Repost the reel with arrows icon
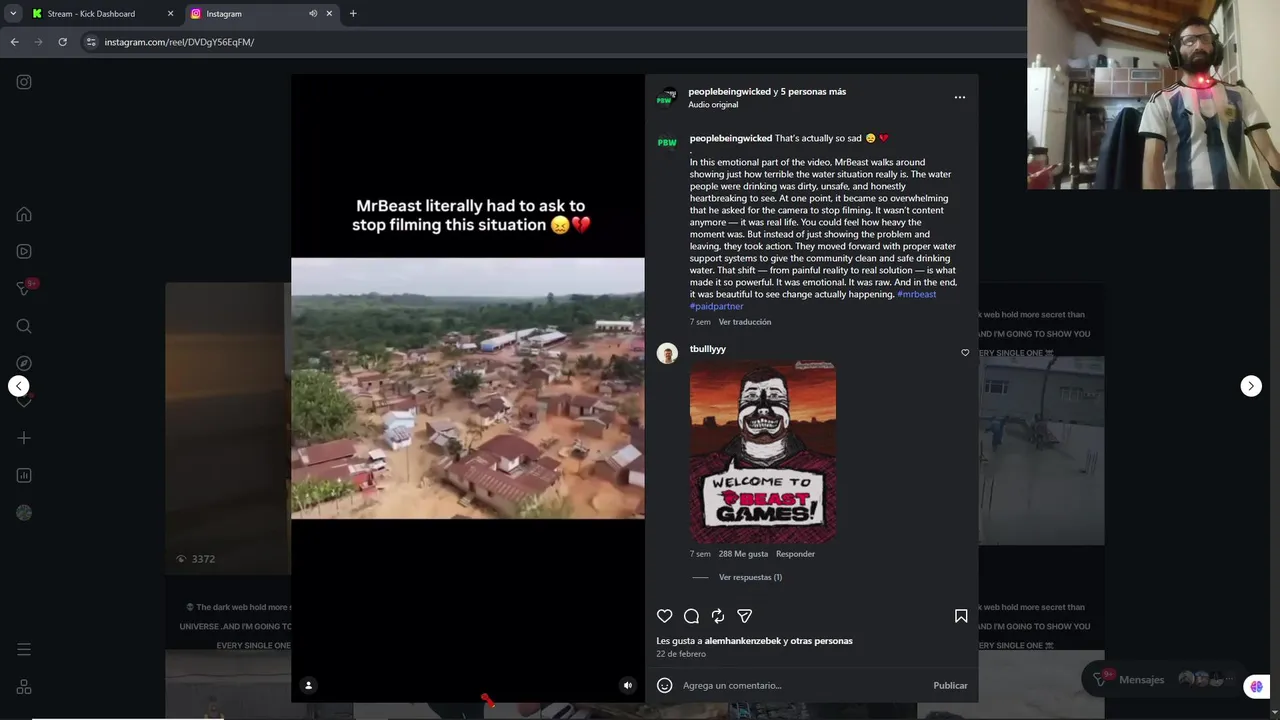The width and height of the screenshot is (1280, 720). coord(718,616)
